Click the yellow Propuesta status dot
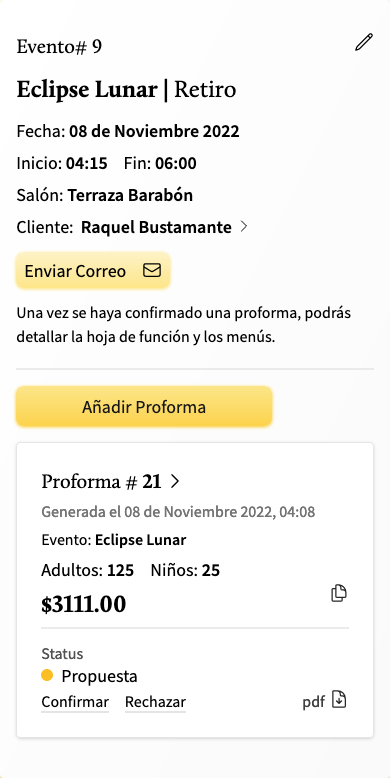Image resolution: width=390 pixels, height=778 pixels. point(47,675)
